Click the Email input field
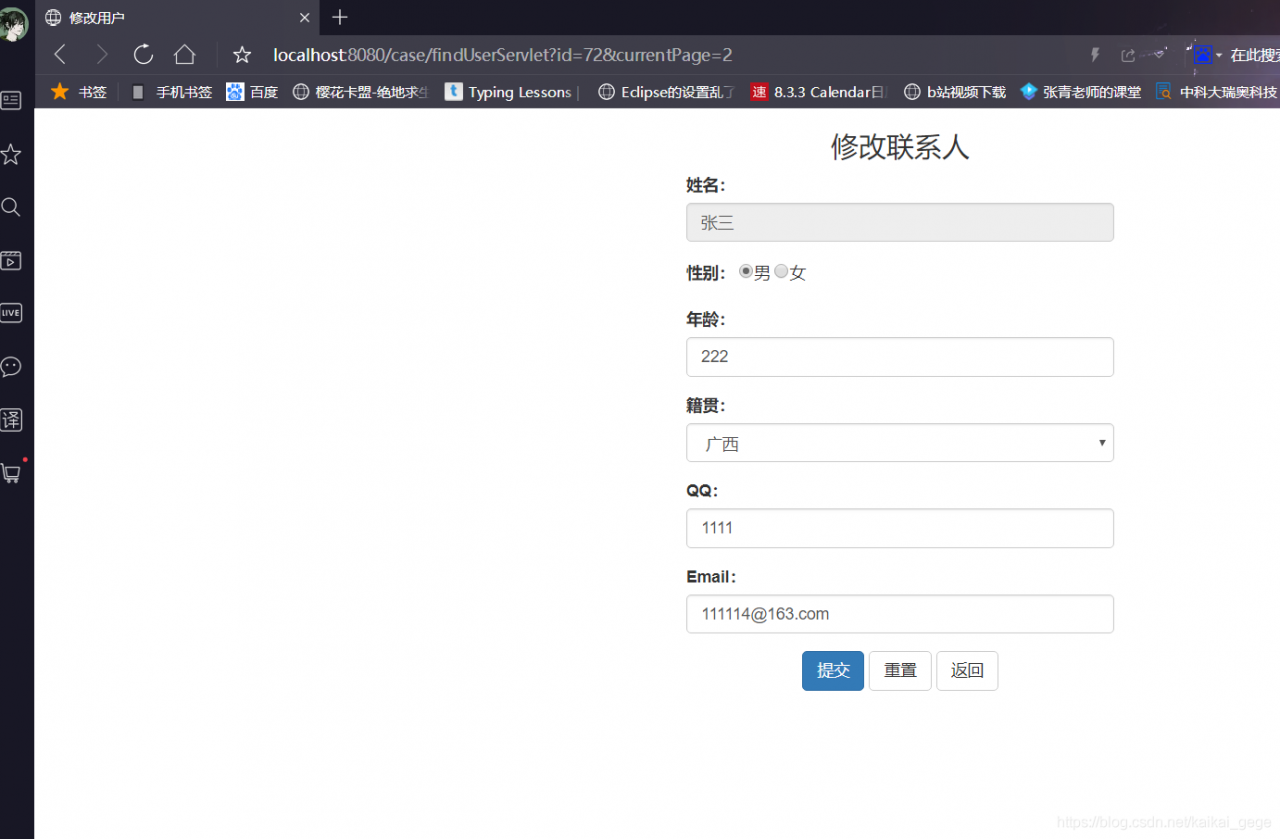Viewport: 1280px width, 839px height. 899,614
